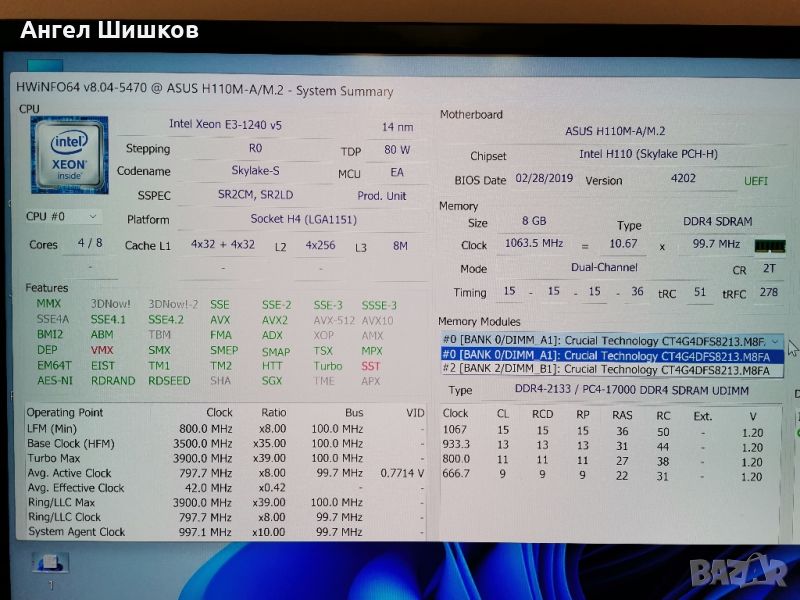Click the HWiNFO64 System Summary title bar
The image size is (800, 600).
point(204,89)
